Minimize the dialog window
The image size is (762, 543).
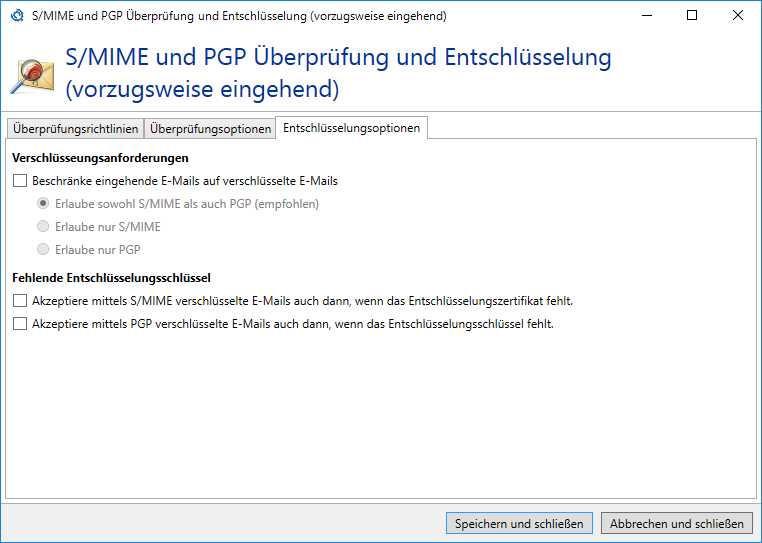(647, 16)
